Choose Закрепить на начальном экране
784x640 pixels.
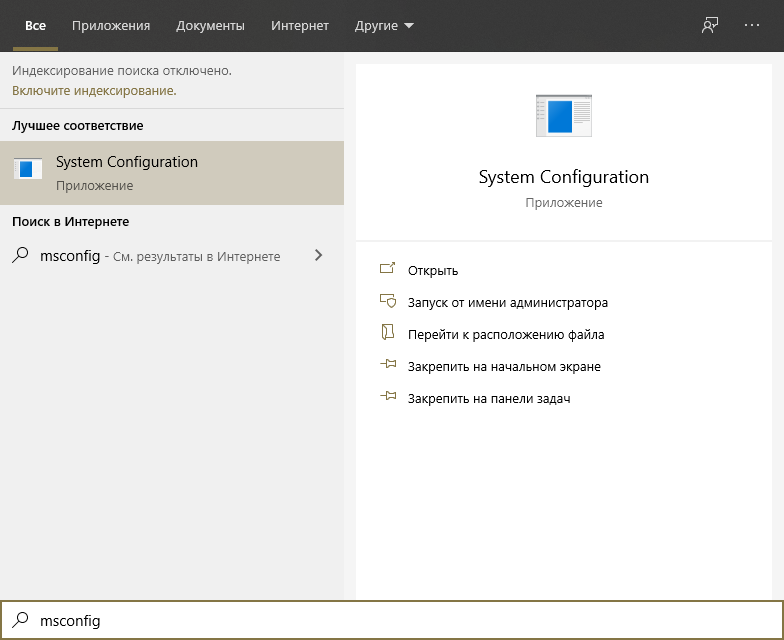[504, 366]
